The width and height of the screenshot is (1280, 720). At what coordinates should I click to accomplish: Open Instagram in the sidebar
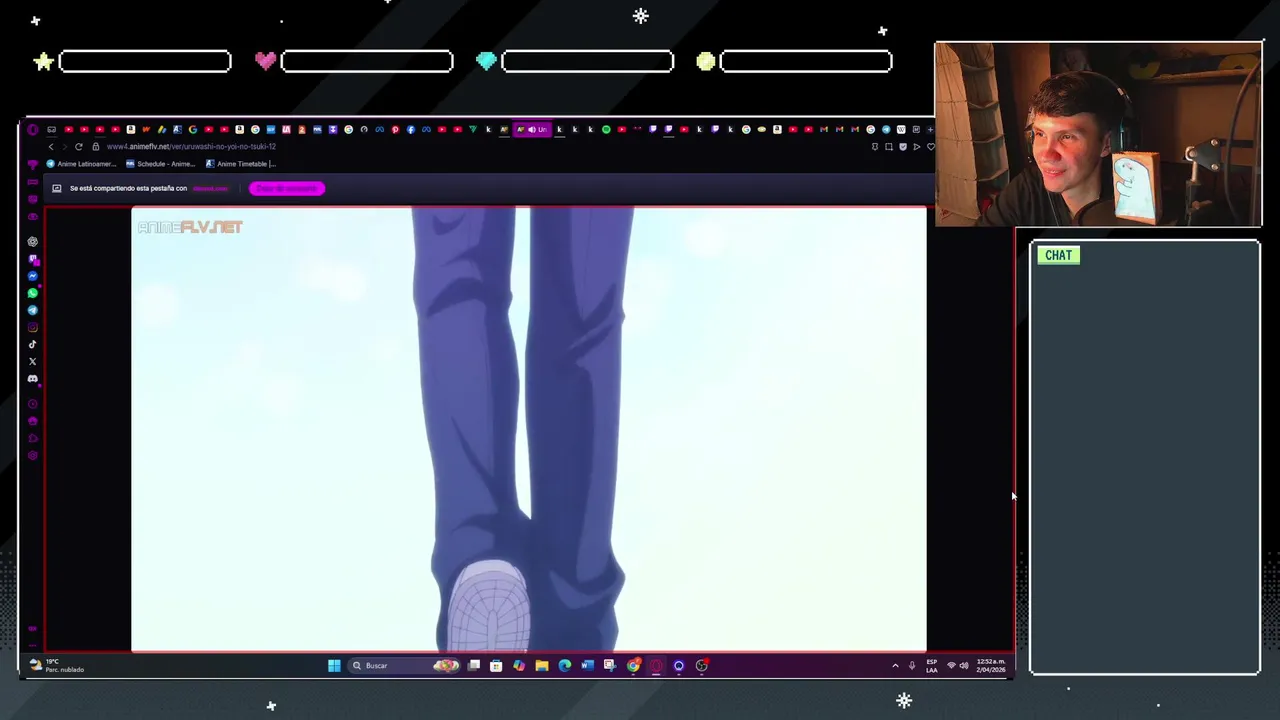click(32, 327)
